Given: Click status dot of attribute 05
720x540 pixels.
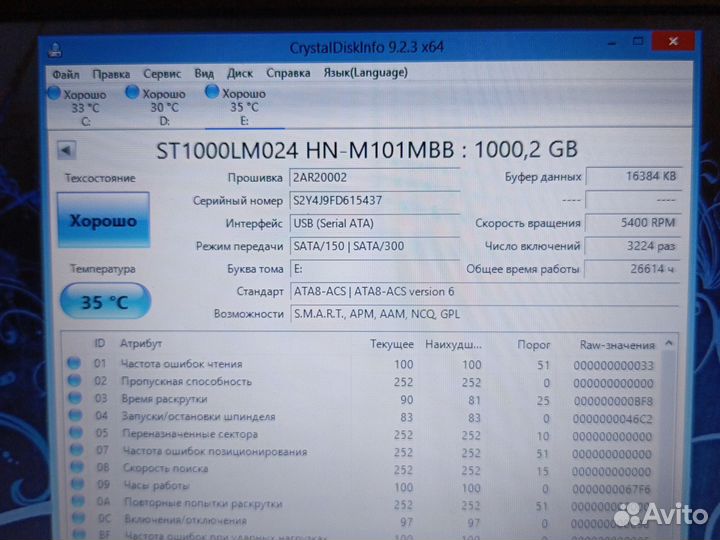Looking at the screenshot, I should [76, 433].
